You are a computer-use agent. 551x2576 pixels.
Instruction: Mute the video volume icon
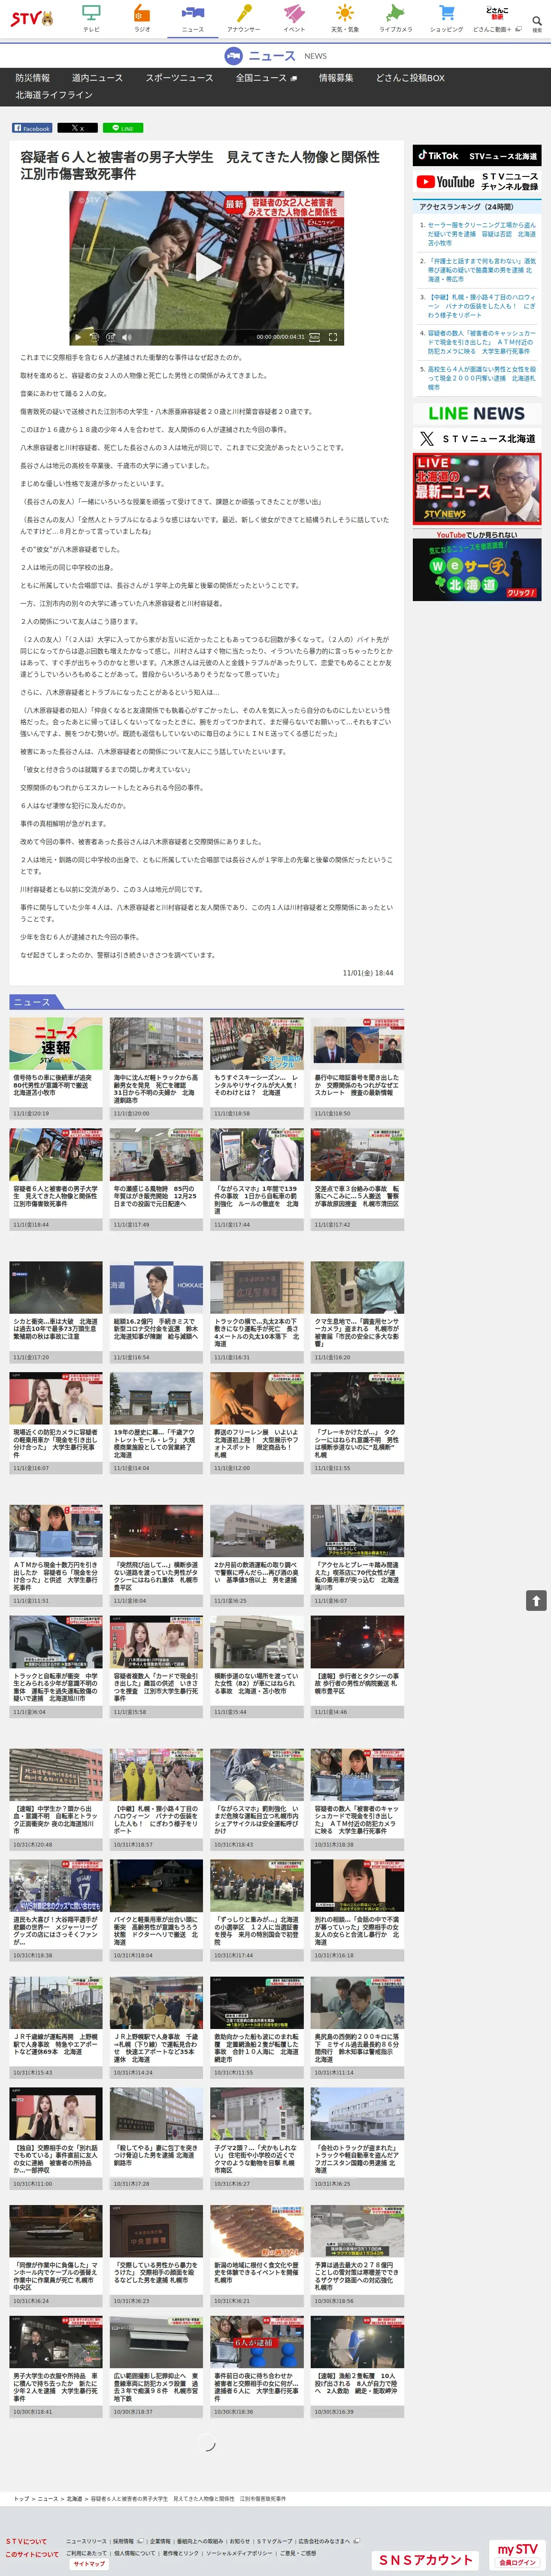(126, 337)
